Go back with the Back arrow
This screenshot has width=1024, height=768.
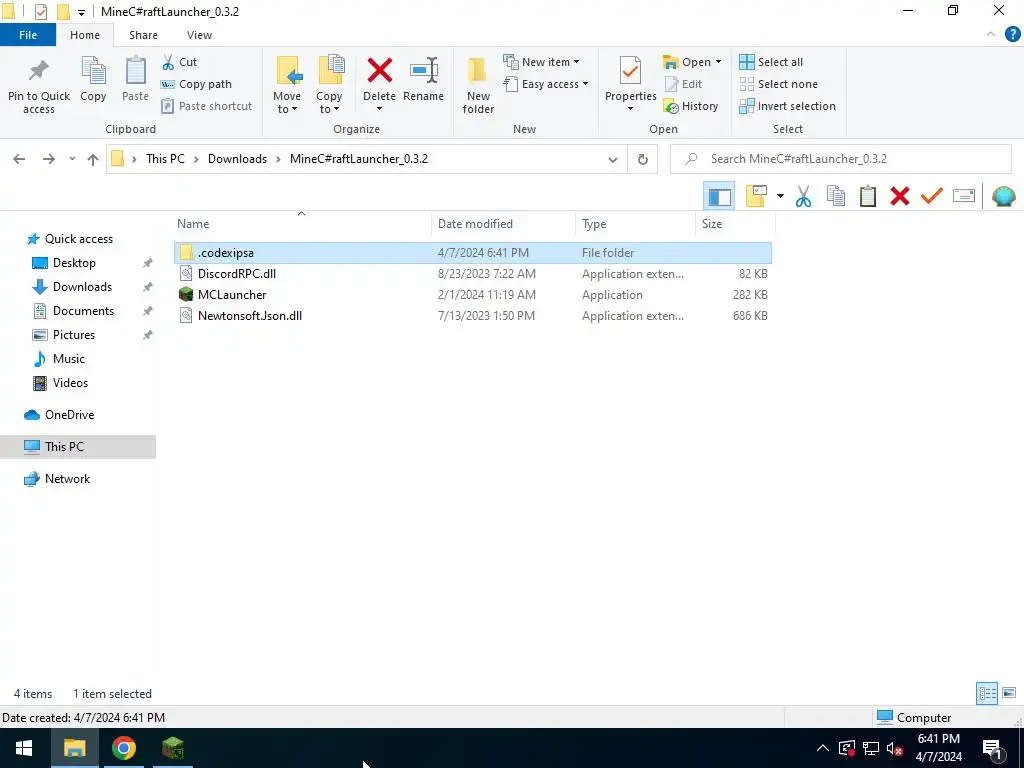coord(19,159)
